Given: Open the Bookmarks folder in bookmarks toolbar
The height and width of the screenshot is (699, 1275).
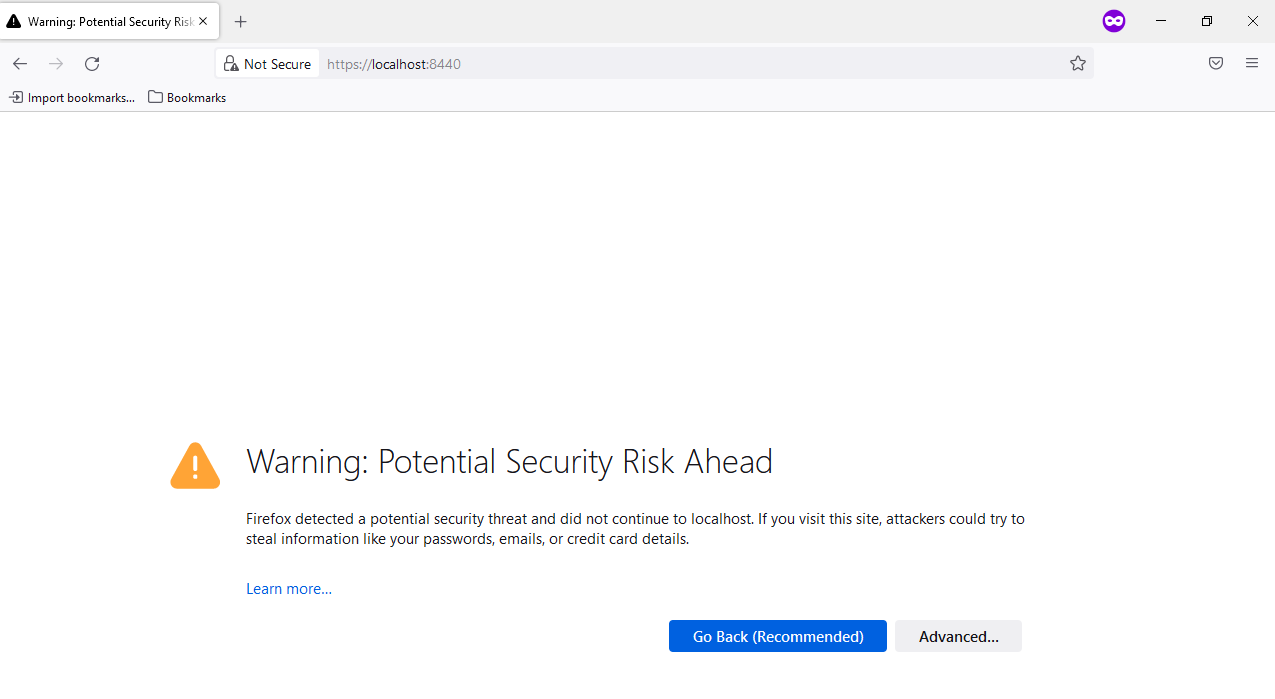Looking at the screenshot, I should click(187, 97).
